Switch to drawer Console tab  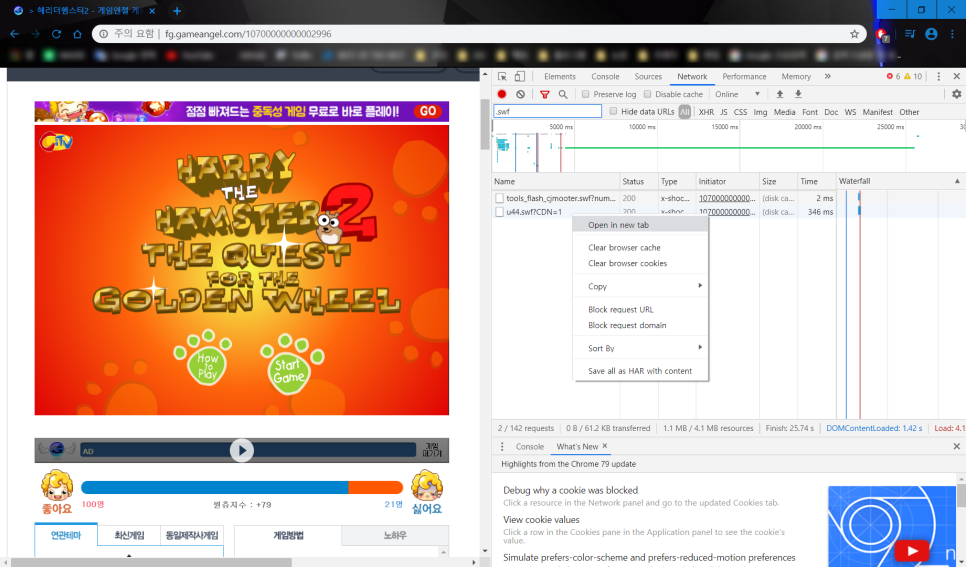[x=530, y=447]
